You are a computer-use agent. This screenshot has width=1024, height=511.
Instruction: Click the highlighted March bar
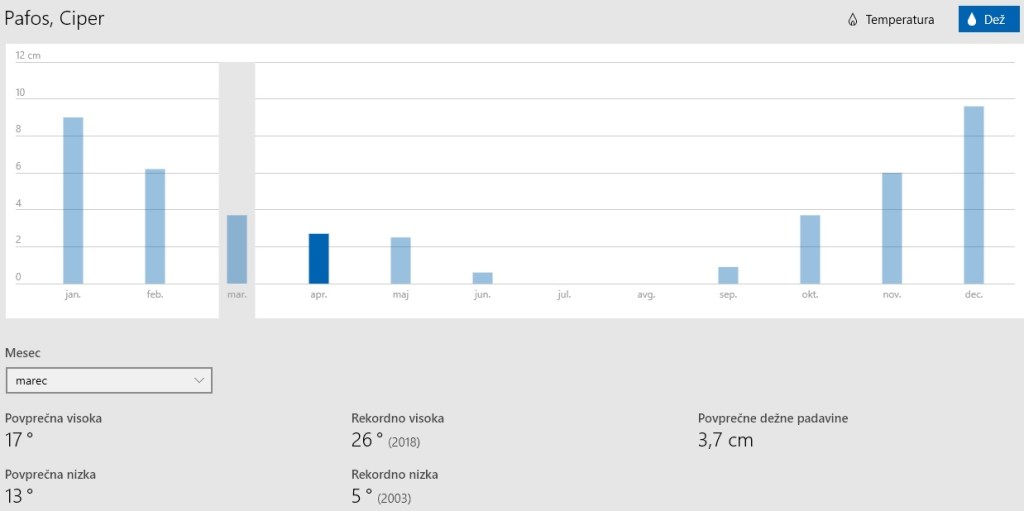[237, 249]
